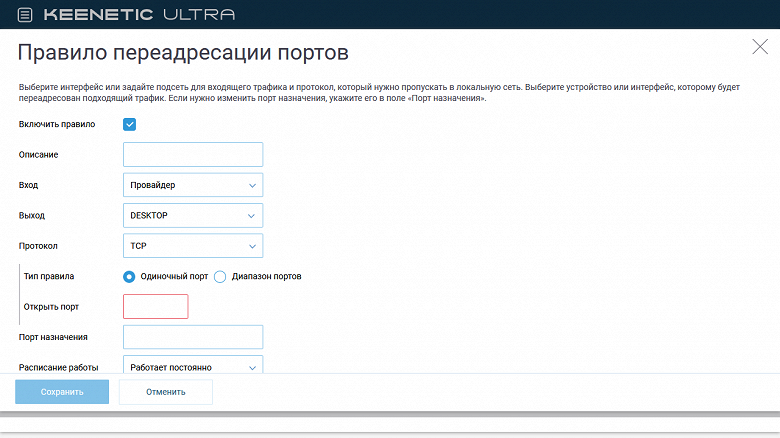Open the 'Расписание работы' dropdown
The image size is (780, 438).
[x=193, y=365]
